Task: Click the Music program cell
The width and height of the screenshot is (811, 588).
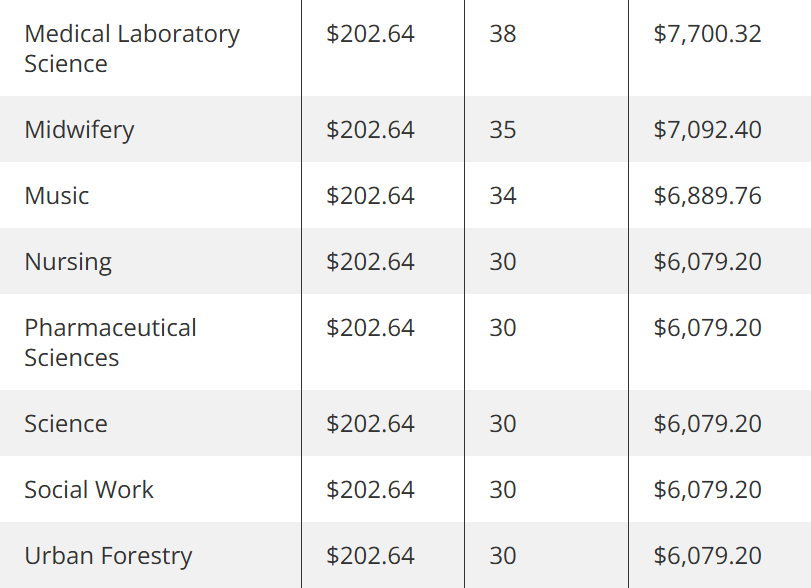Action: point(56,195)
